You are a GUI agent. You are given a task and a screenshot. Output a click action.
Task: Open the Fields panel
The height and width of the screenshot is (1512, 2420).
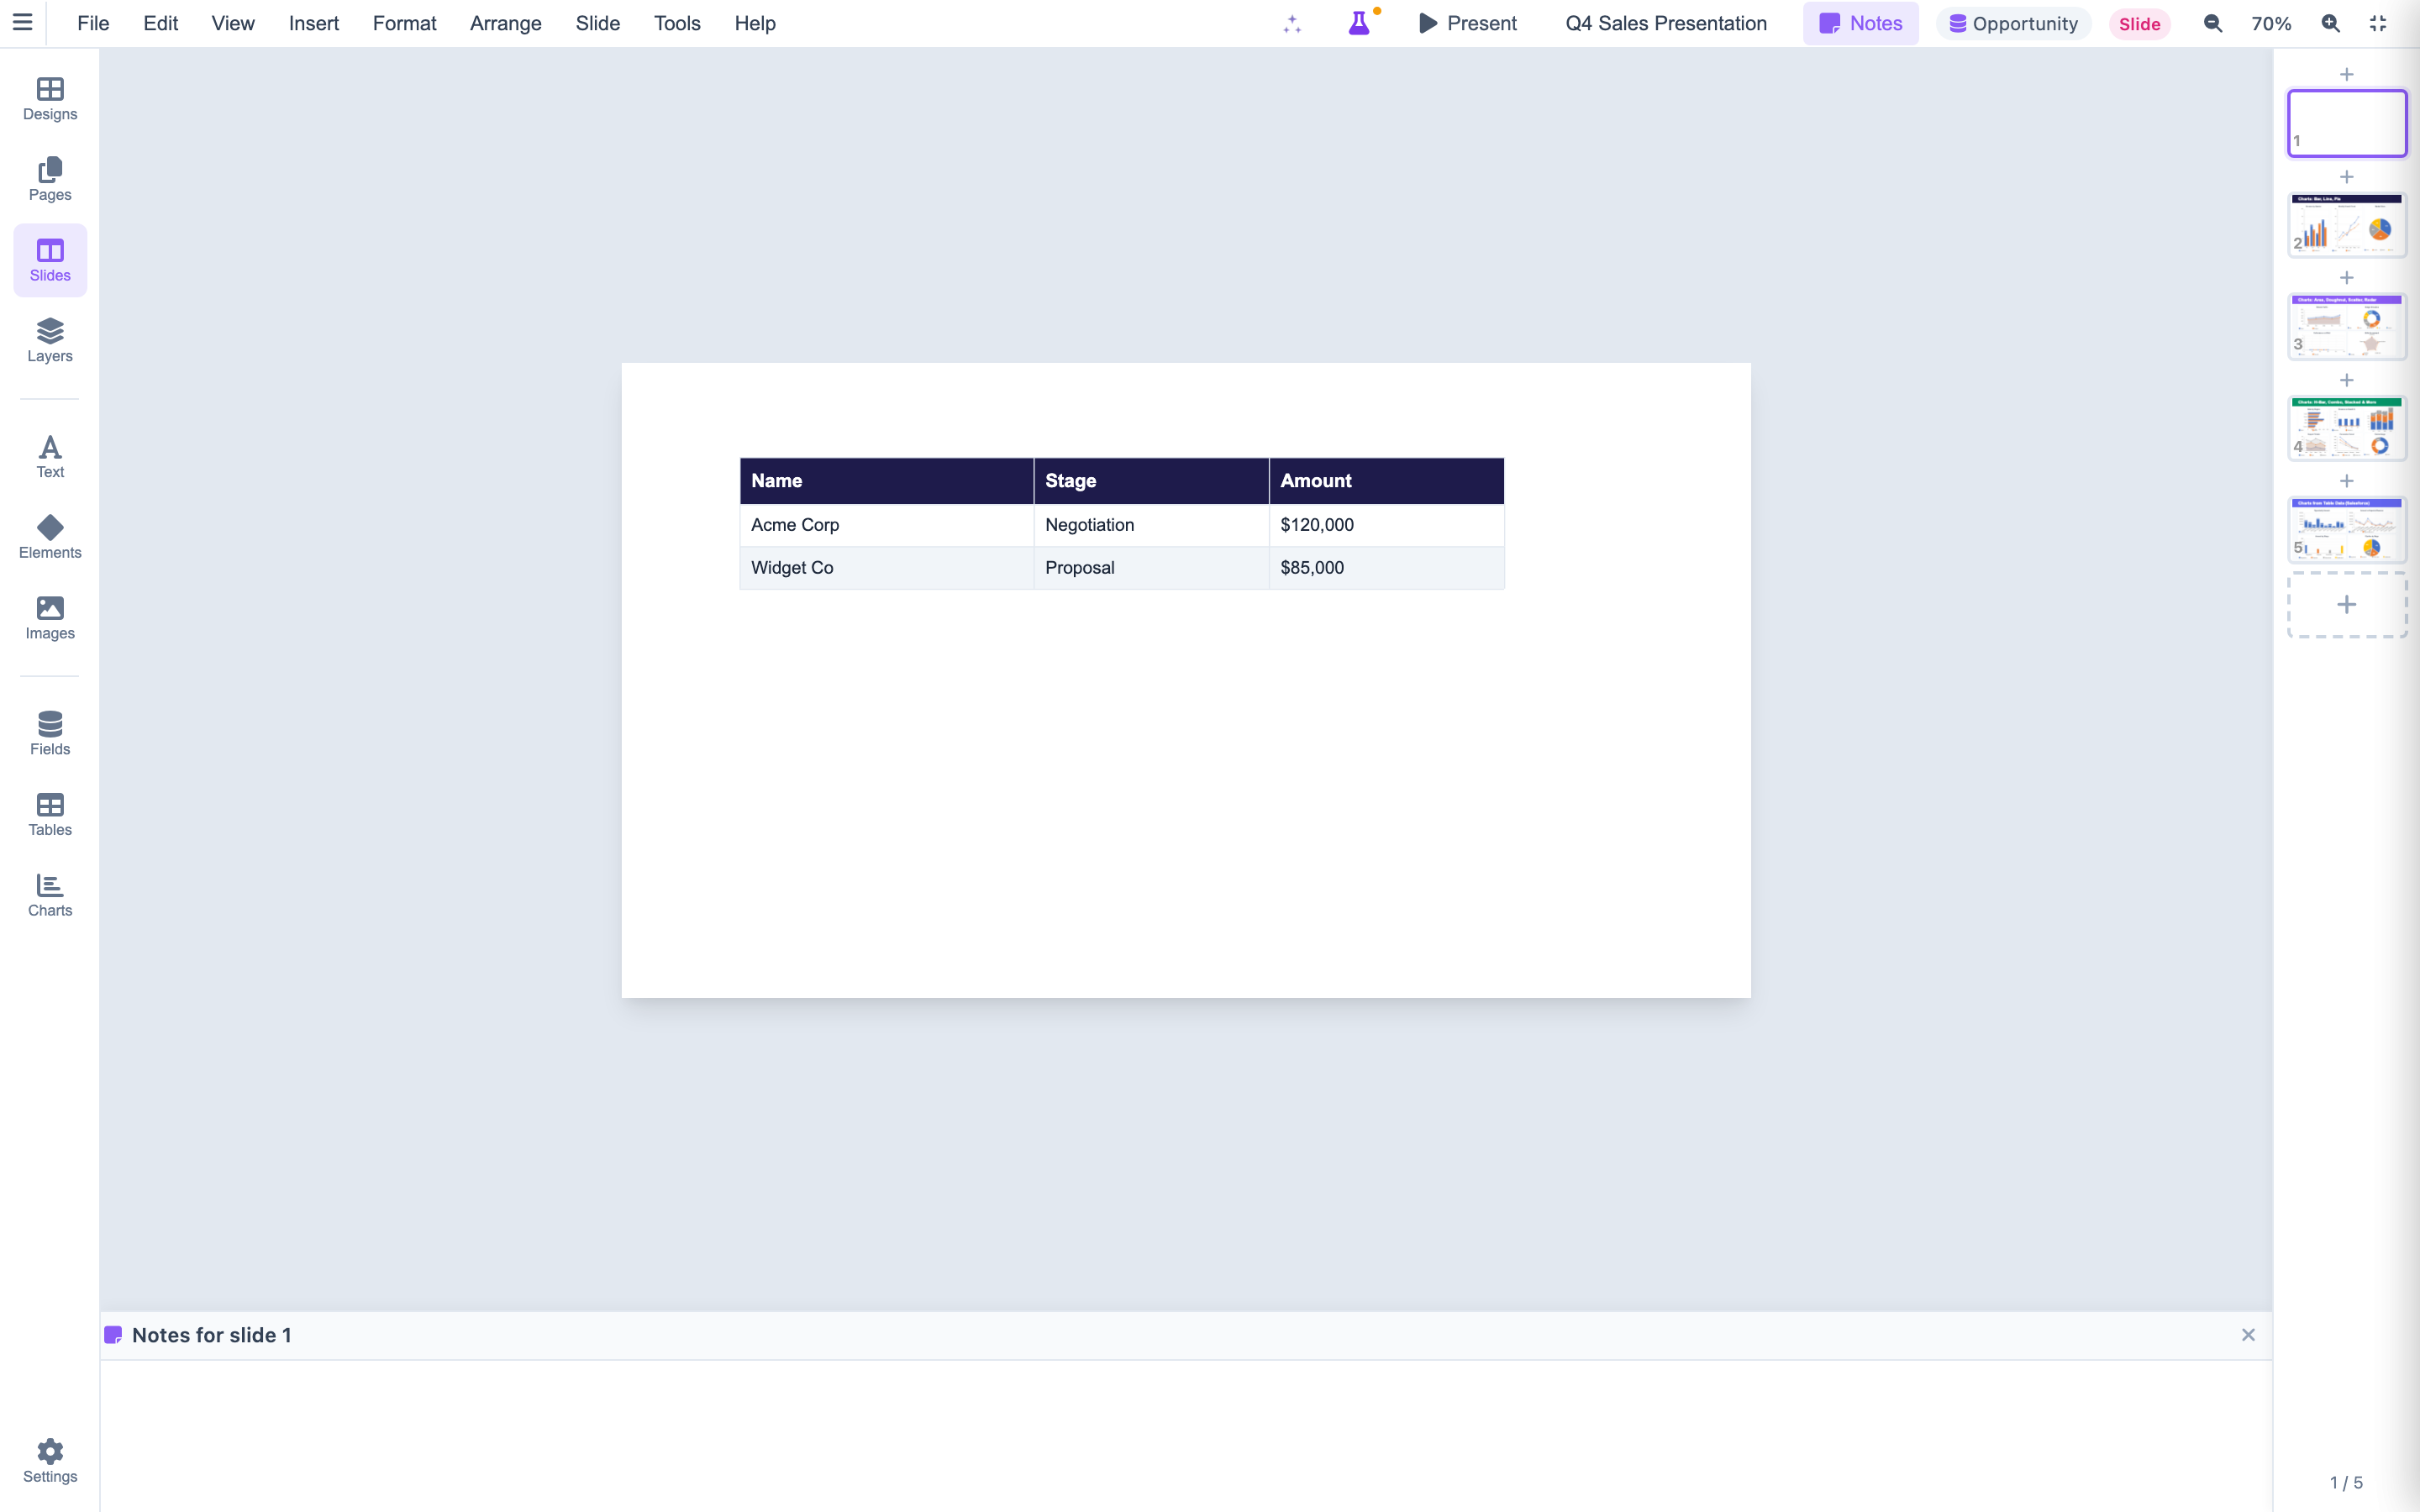(x=49, y=731)
